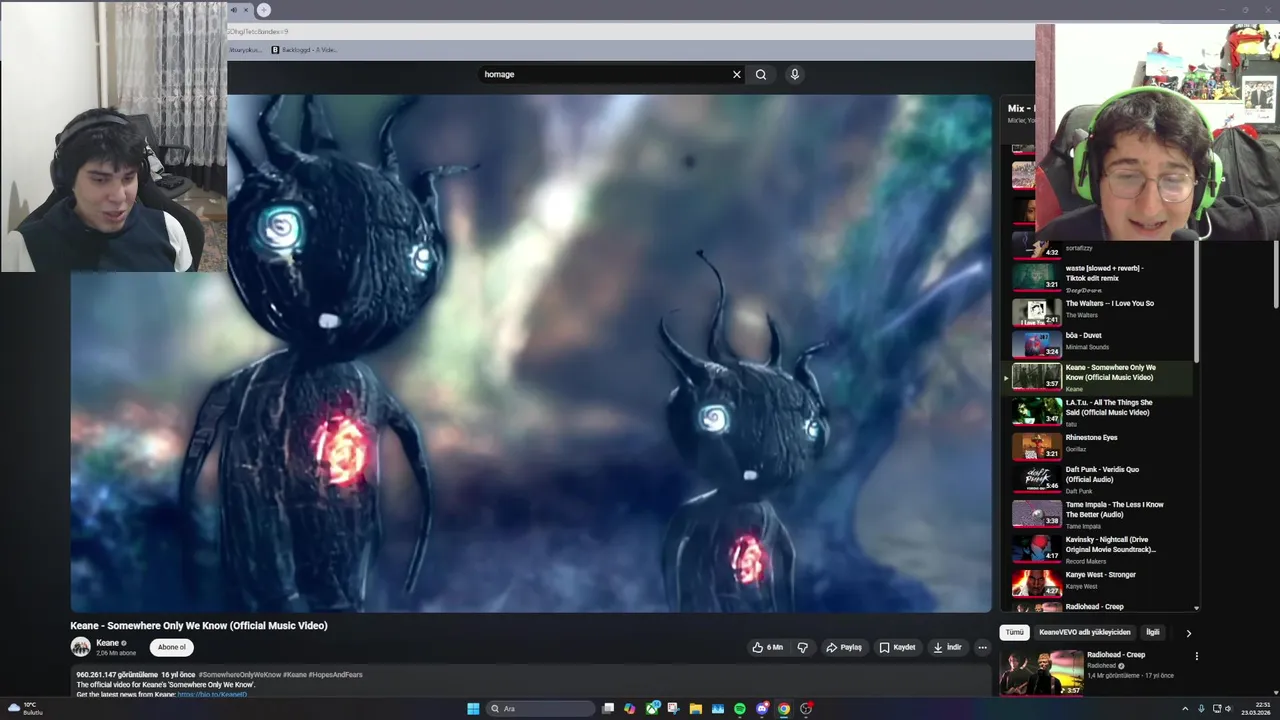
Task: Open the three-dot more actions menu under video
Action: [982, 647]
